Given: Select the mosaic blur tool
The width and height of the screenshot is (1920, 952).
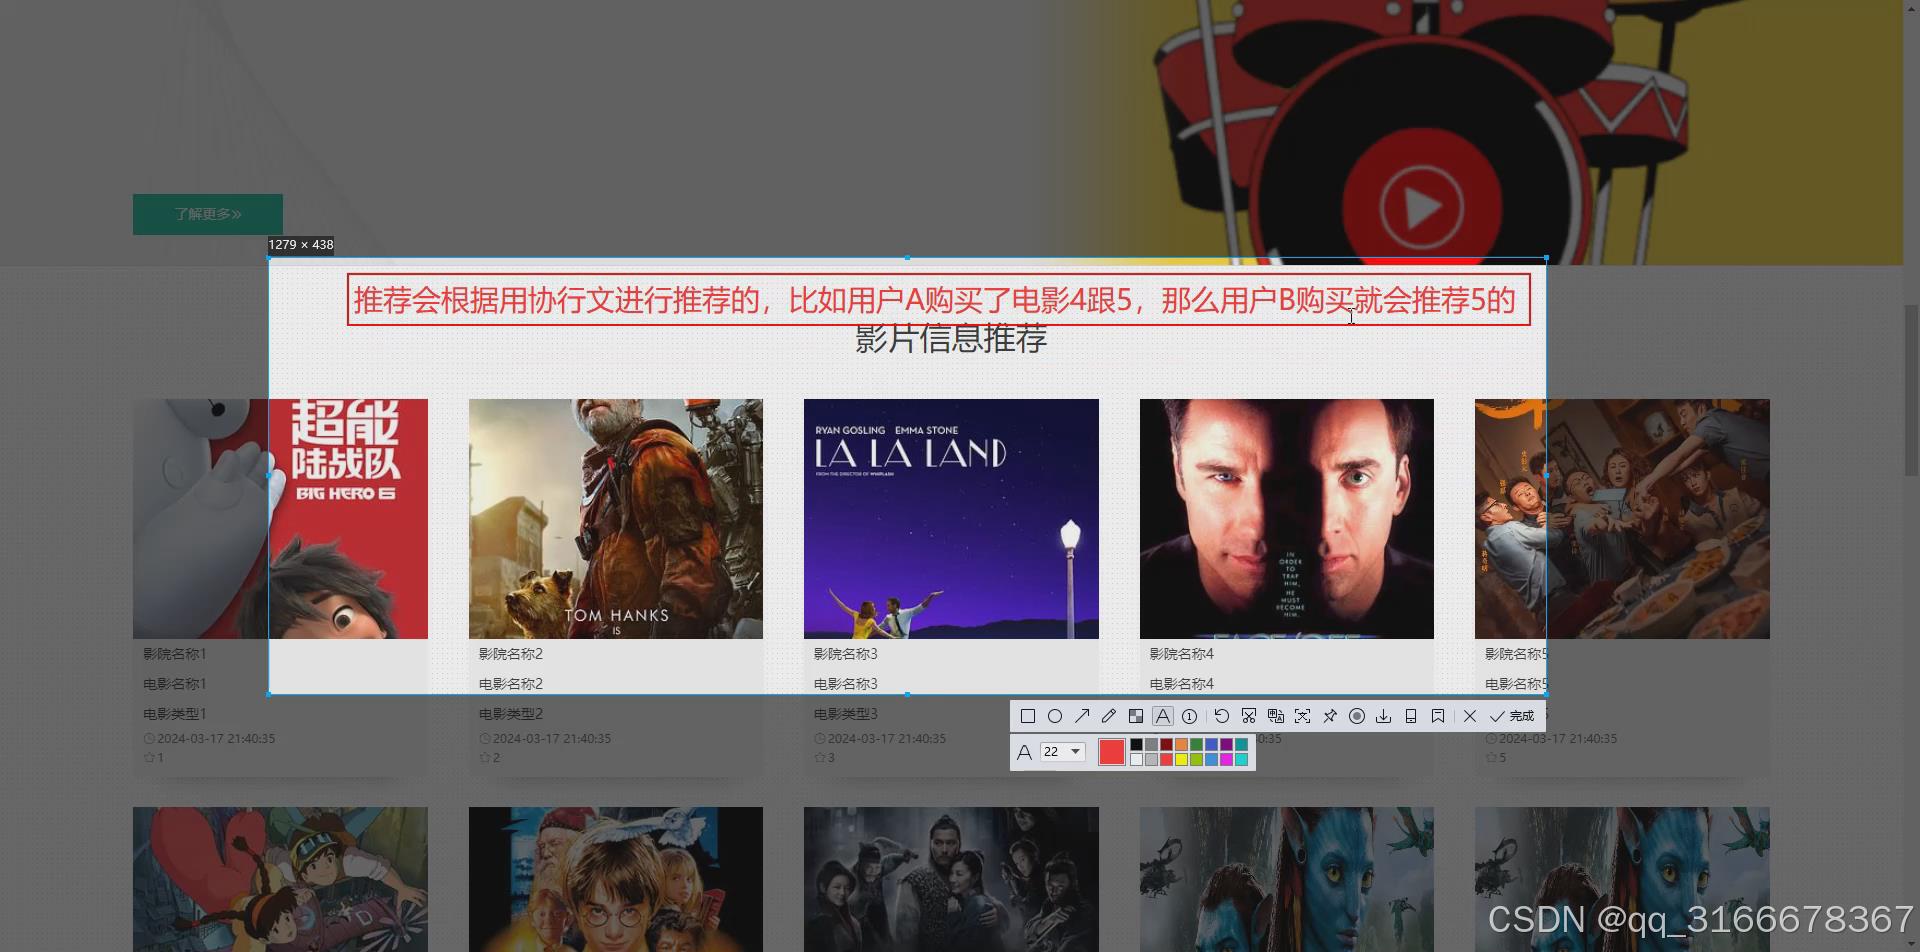Looking at the screenshot, I should click(x=1136, y=716).
